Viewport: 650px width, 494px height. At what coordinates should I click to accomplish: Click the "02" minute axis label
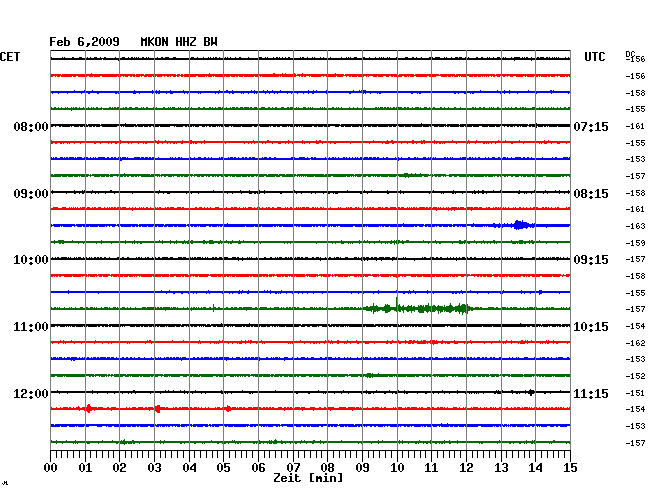[x=119, y=467]
